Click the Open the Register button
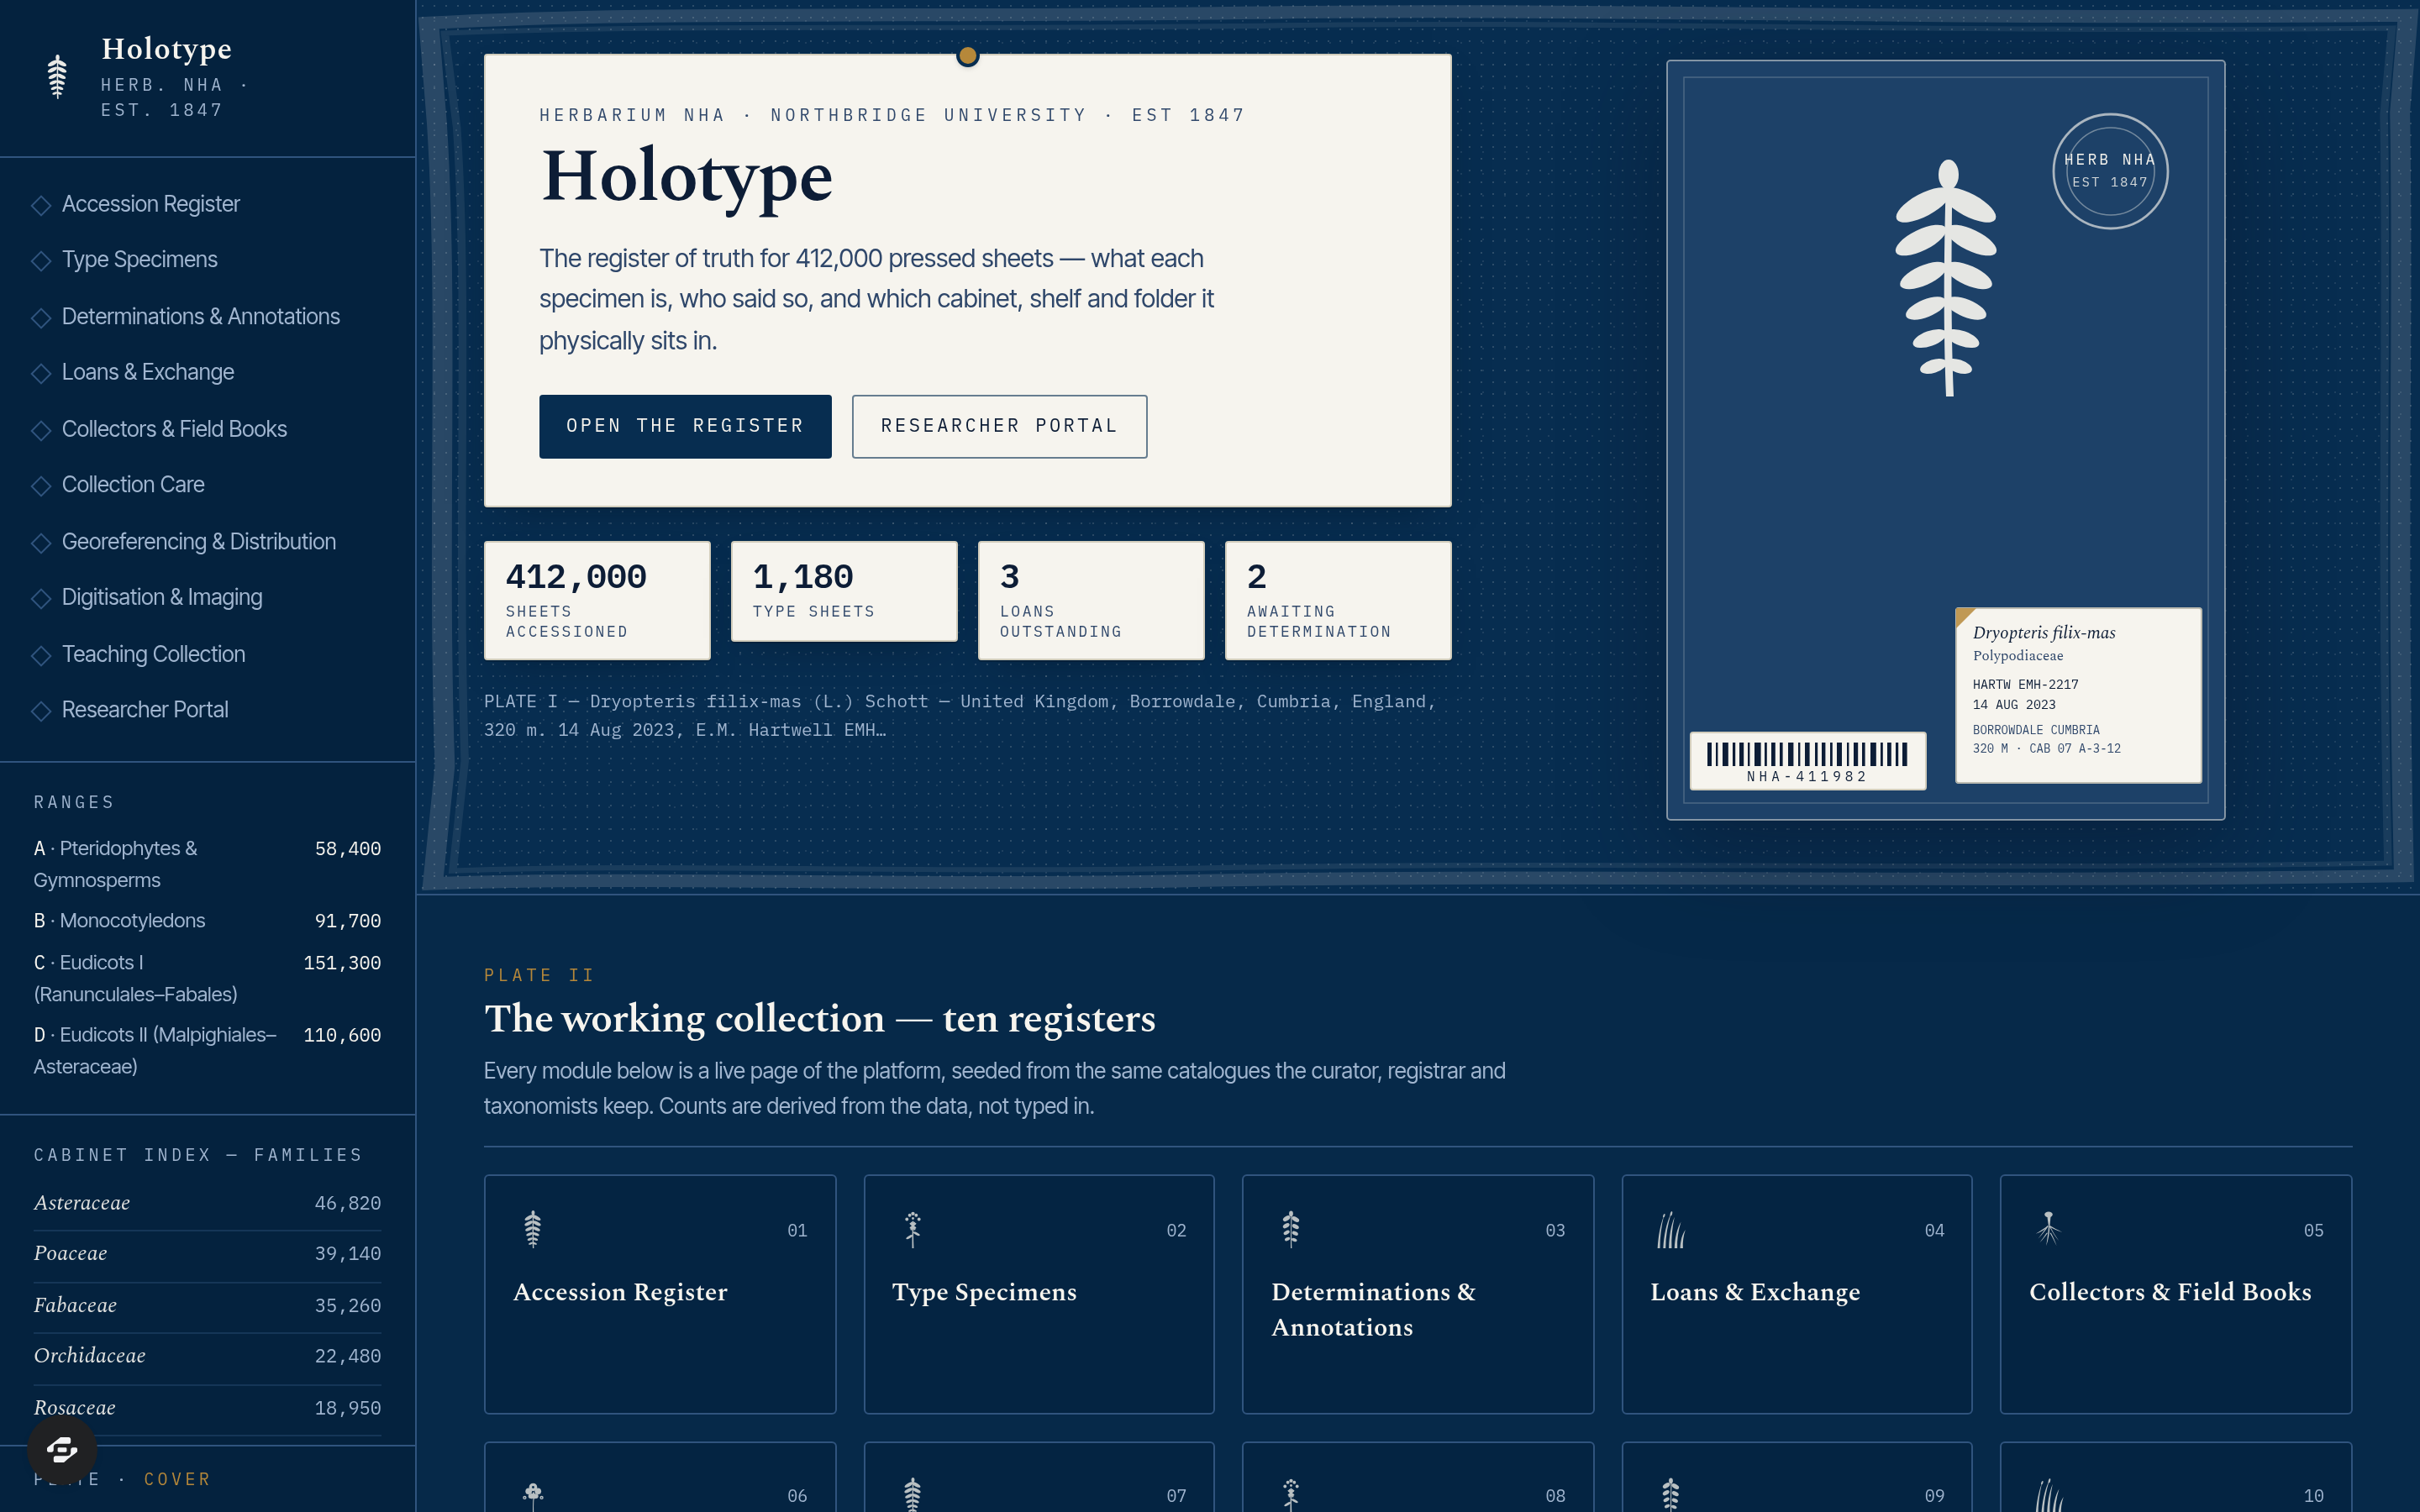The height and width of the screenshot is (1512, 2420). pyautogui.click(x=685, y=427)
